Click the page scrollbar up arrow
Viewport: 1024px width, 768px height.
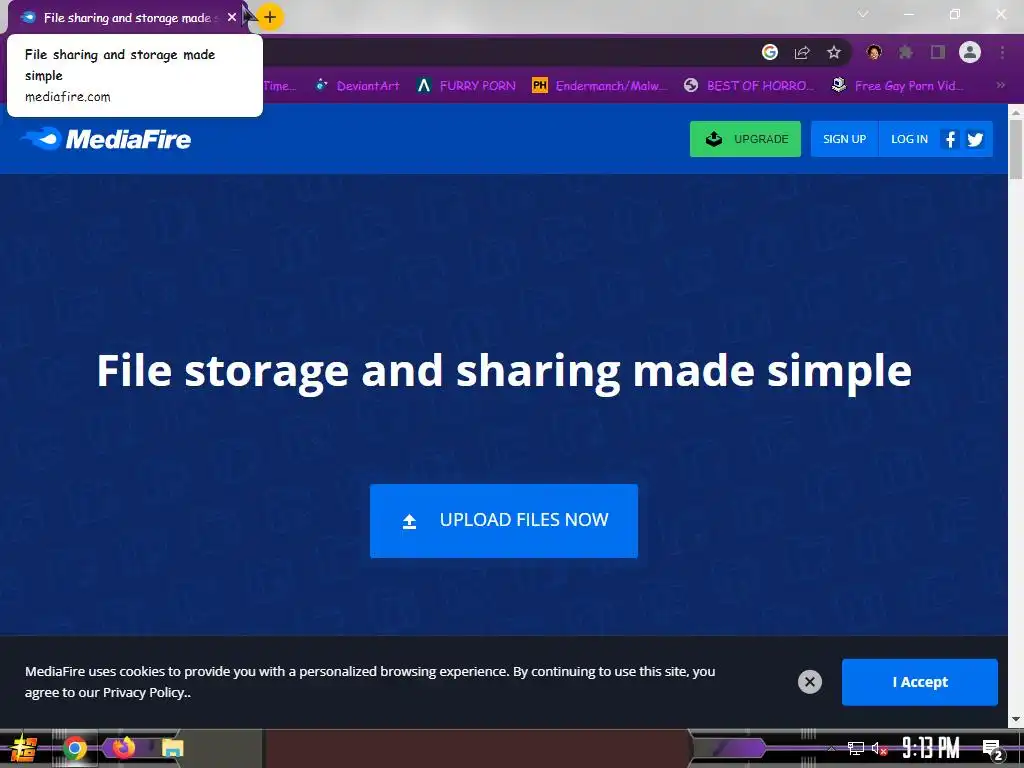click(x=1016, y=112)
